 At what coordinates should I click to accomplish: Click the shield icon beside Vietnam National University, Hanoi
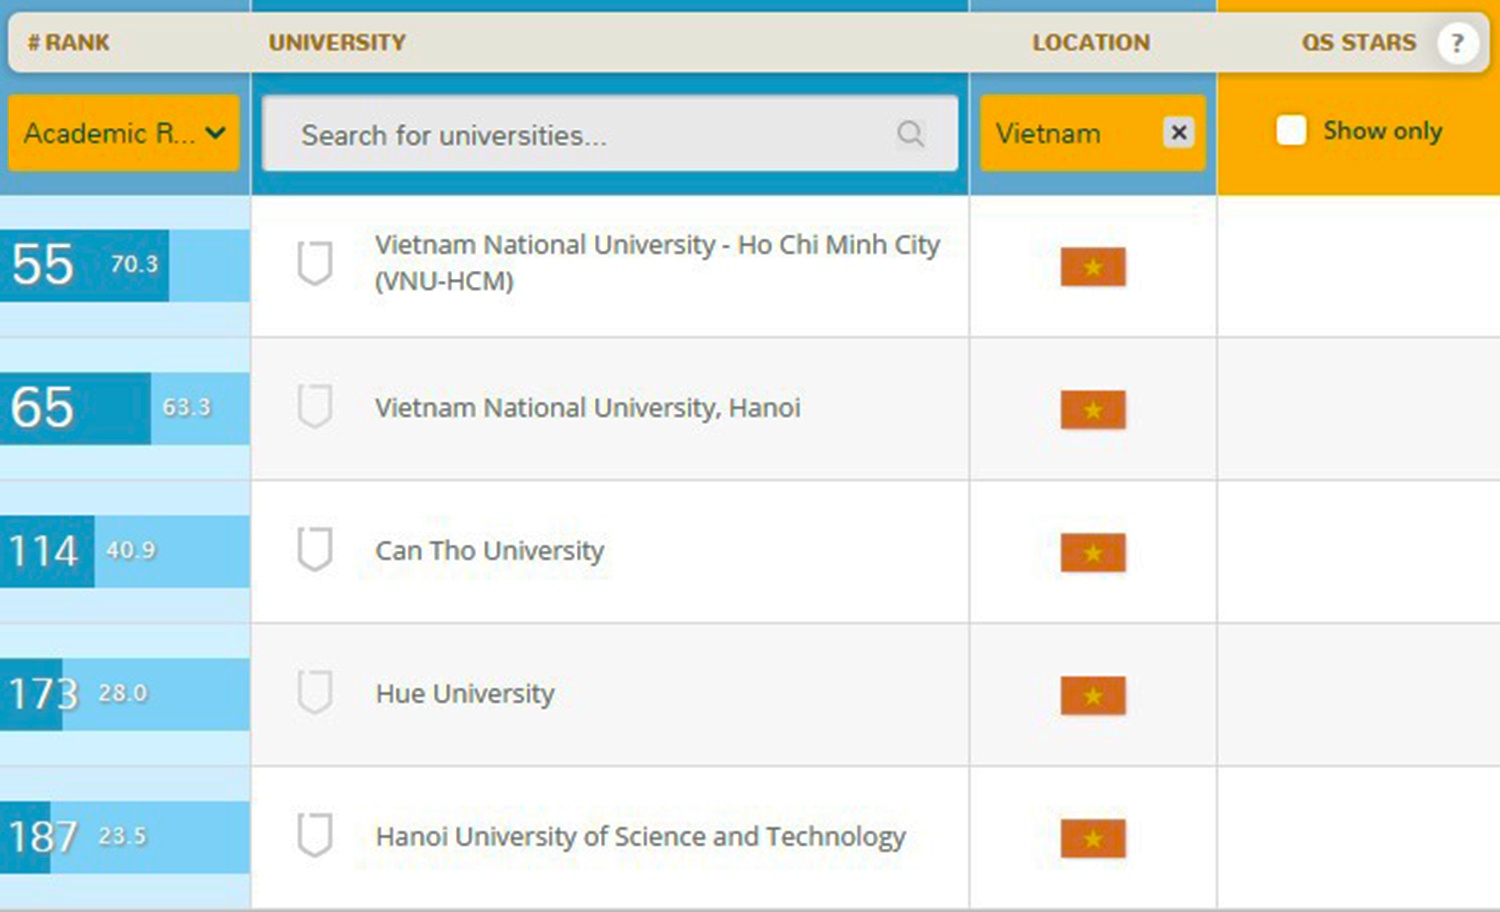coord(315,407)
